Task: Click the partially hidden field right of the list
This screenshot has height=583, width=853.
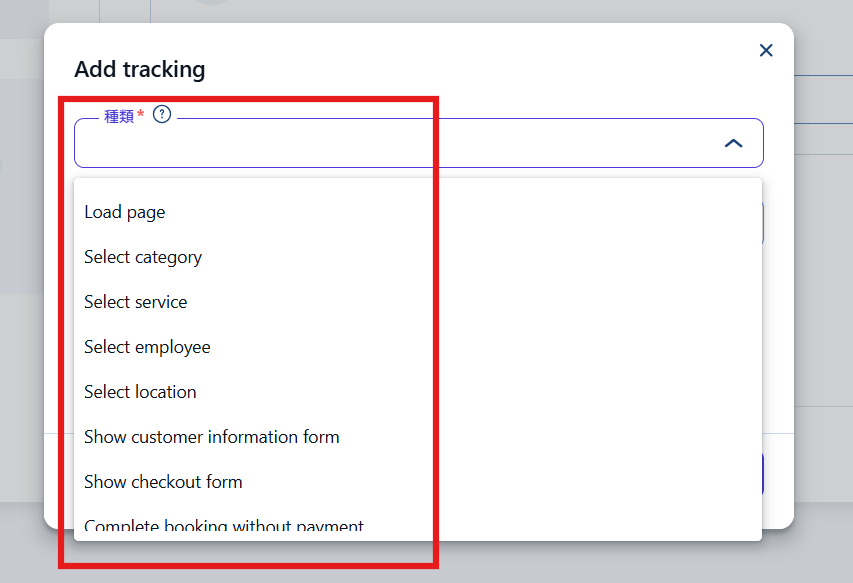Action: (764, 223)
